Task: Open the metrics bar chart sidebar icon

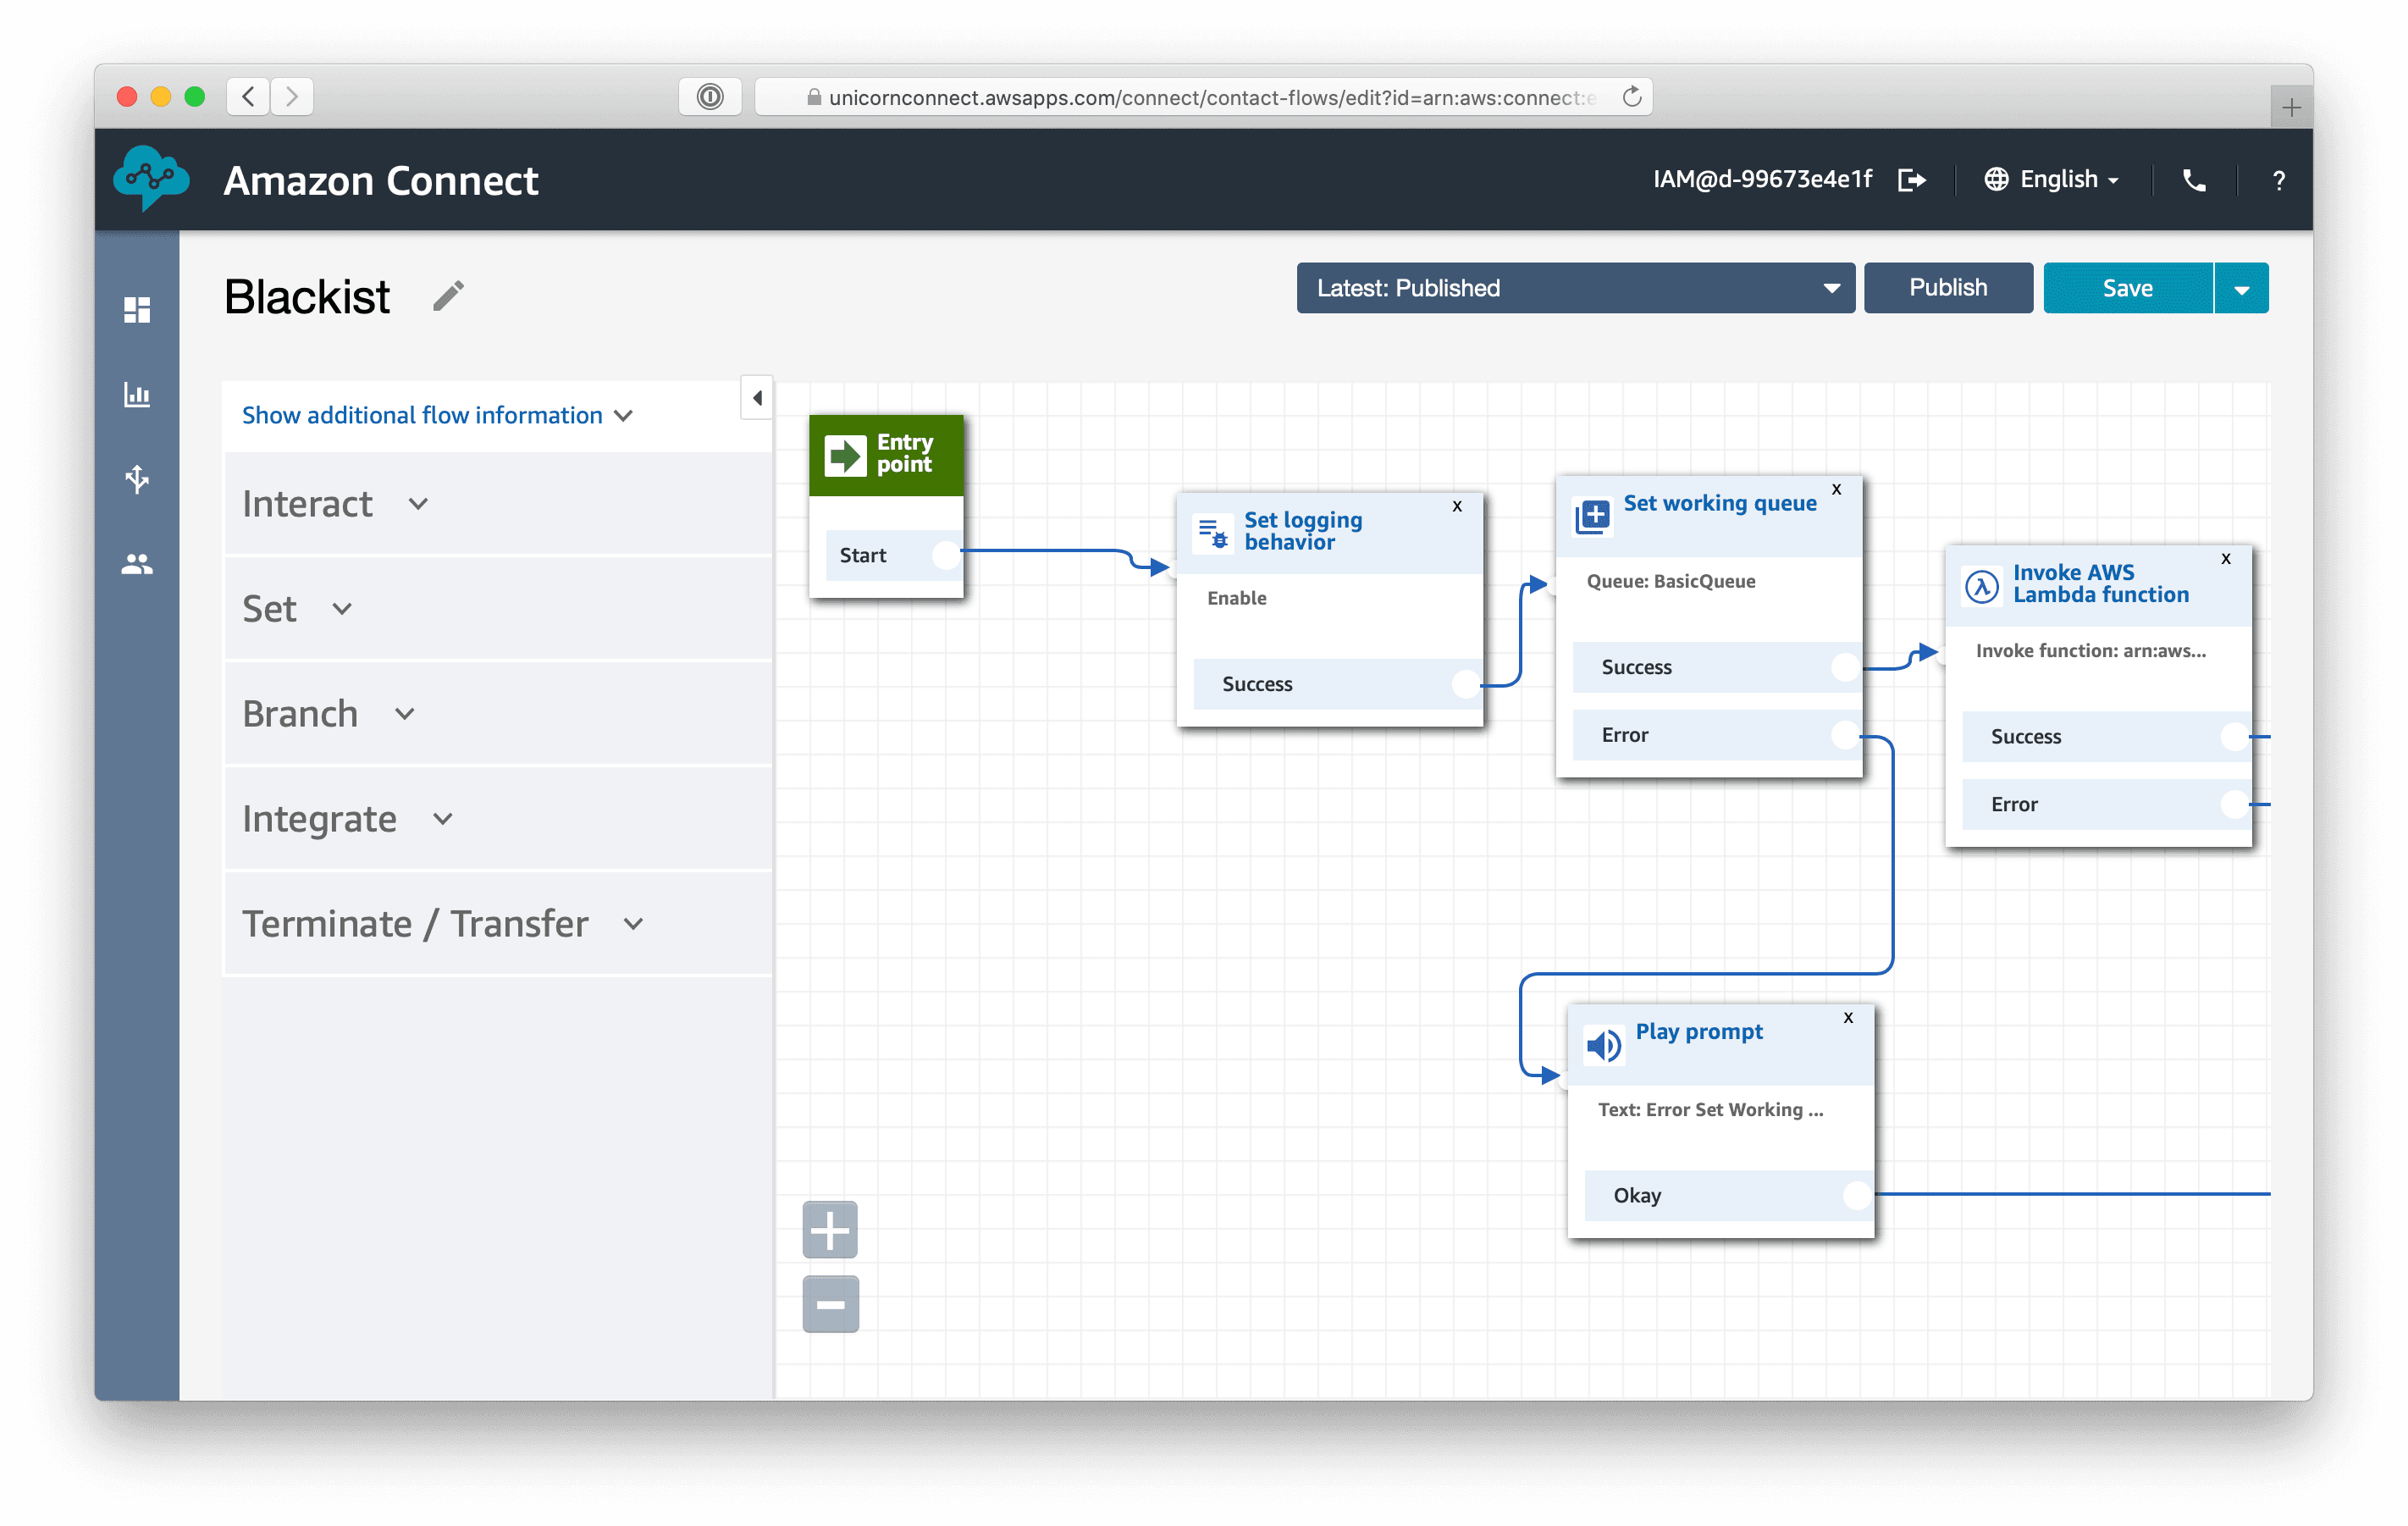Action: 137,395
